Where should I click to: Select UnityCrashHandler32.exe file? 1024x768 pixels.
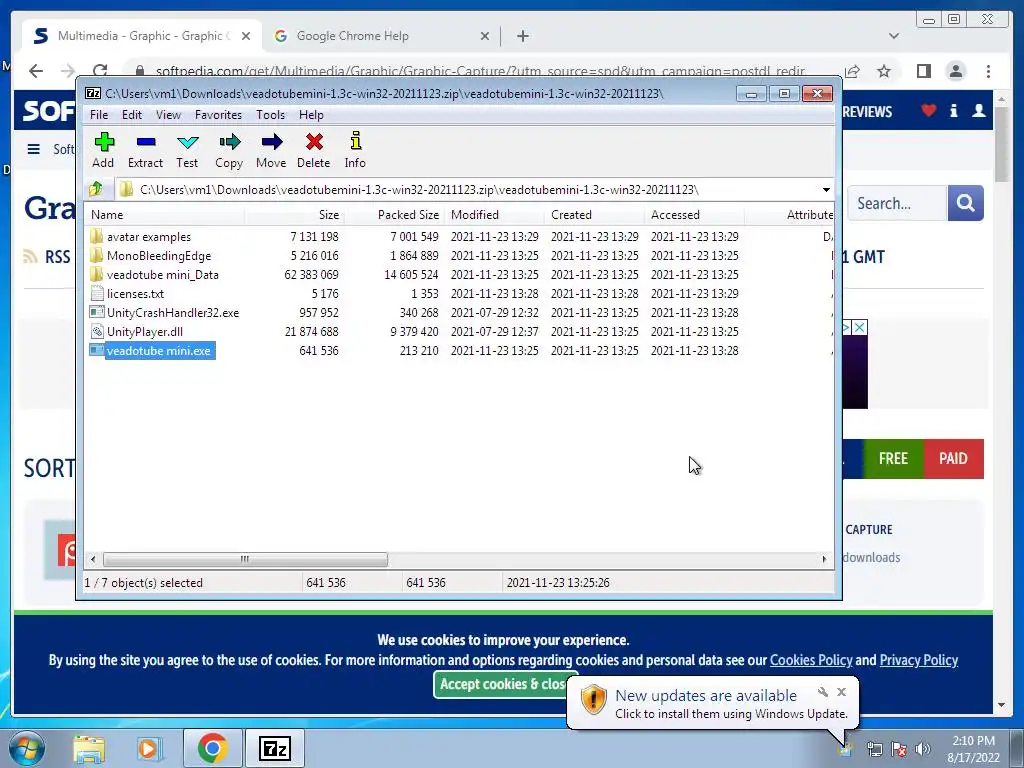pyautogui.click(x=173, y=313)
